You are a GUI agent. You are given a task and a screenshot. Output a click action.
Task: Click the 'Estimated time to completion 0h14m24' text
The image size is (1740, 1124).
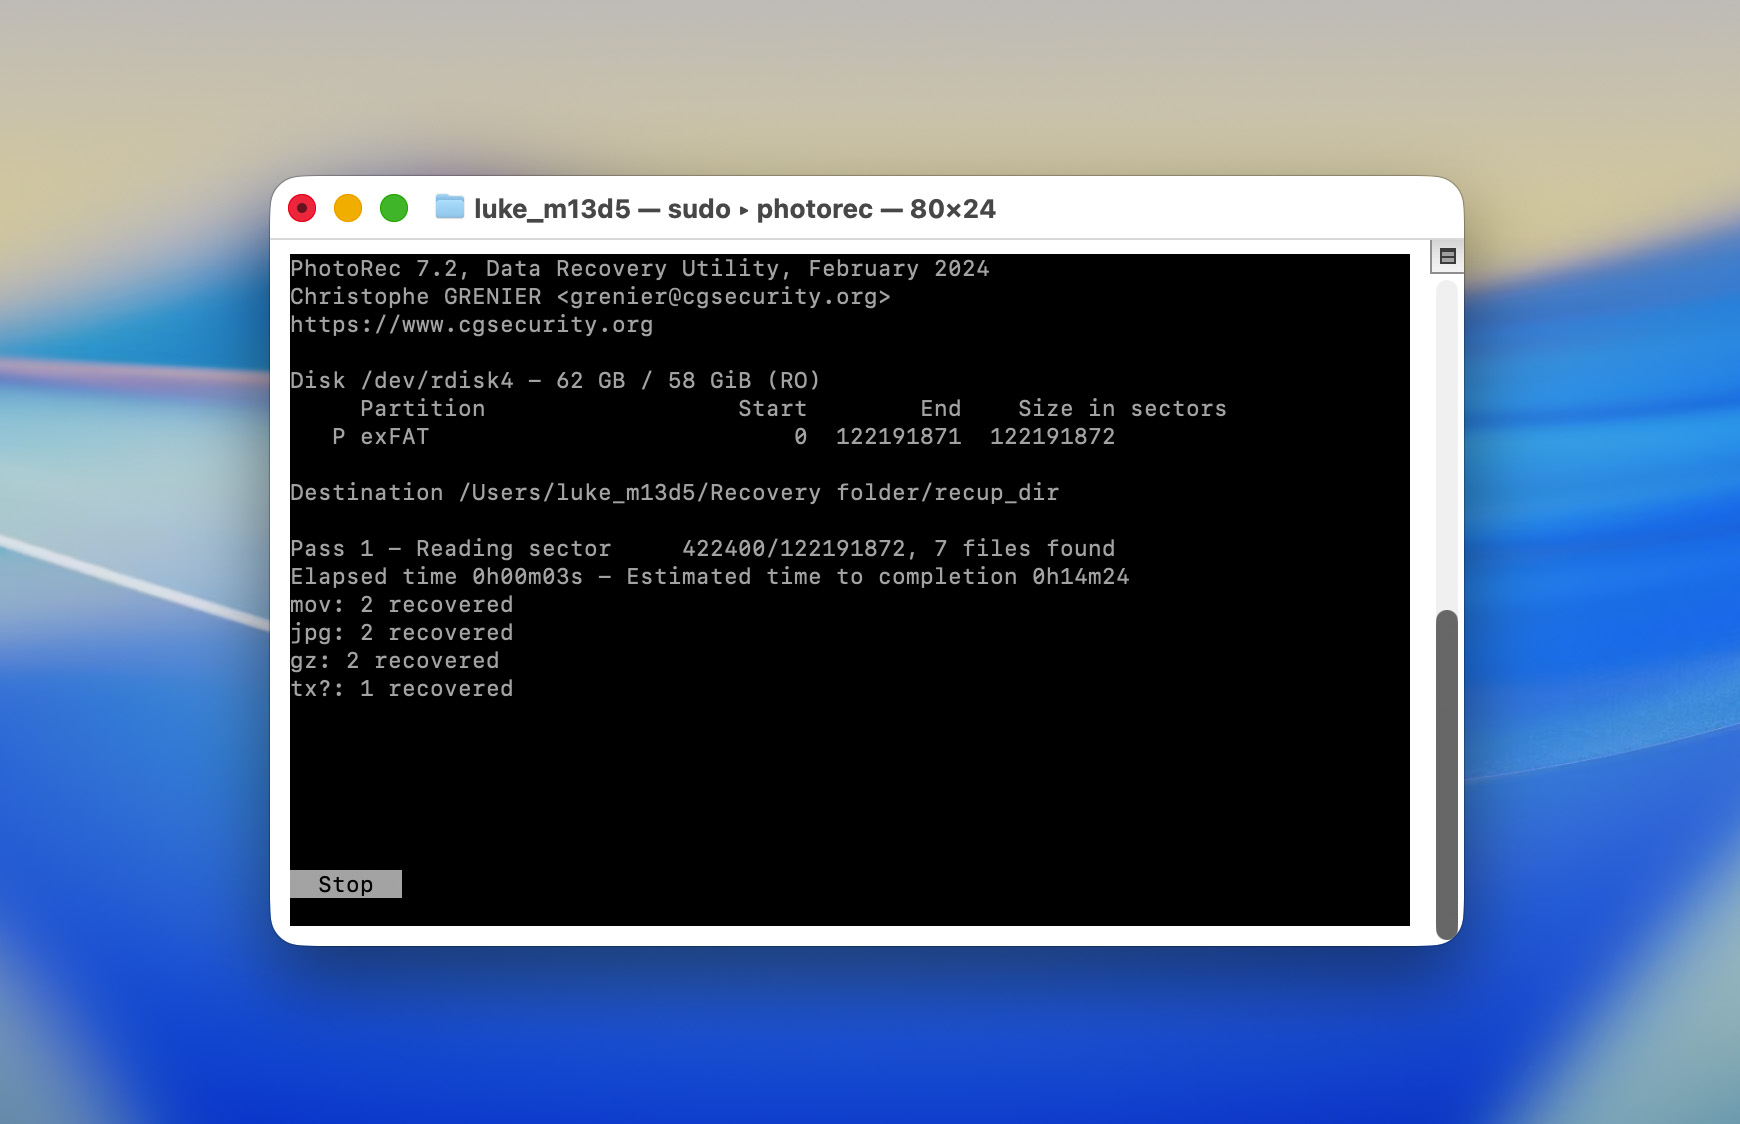[x=878, y=576]
